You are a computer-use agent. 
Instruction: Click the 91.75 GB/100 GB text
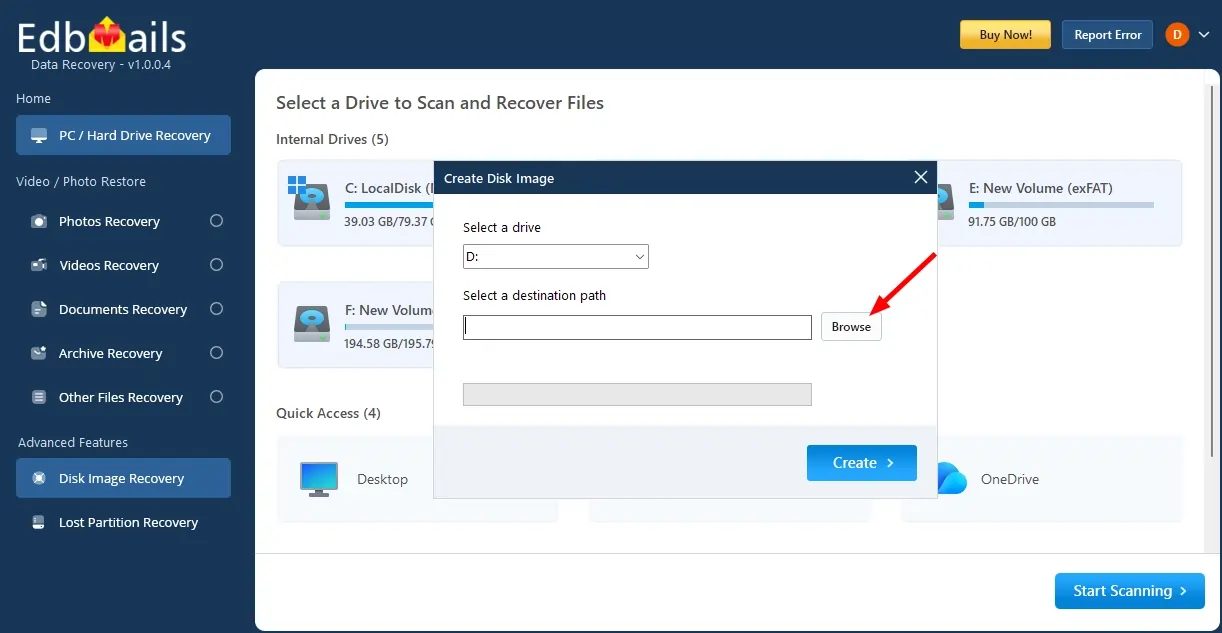coord(1012,221)
